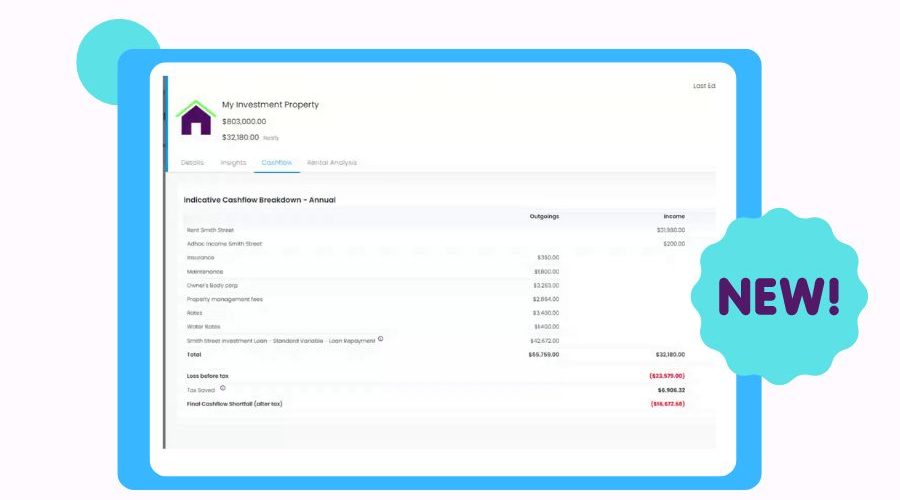Viewport: 900px width, 500px height.
Task: Click the Property management fees row label
Action: [x=224, y=299]
